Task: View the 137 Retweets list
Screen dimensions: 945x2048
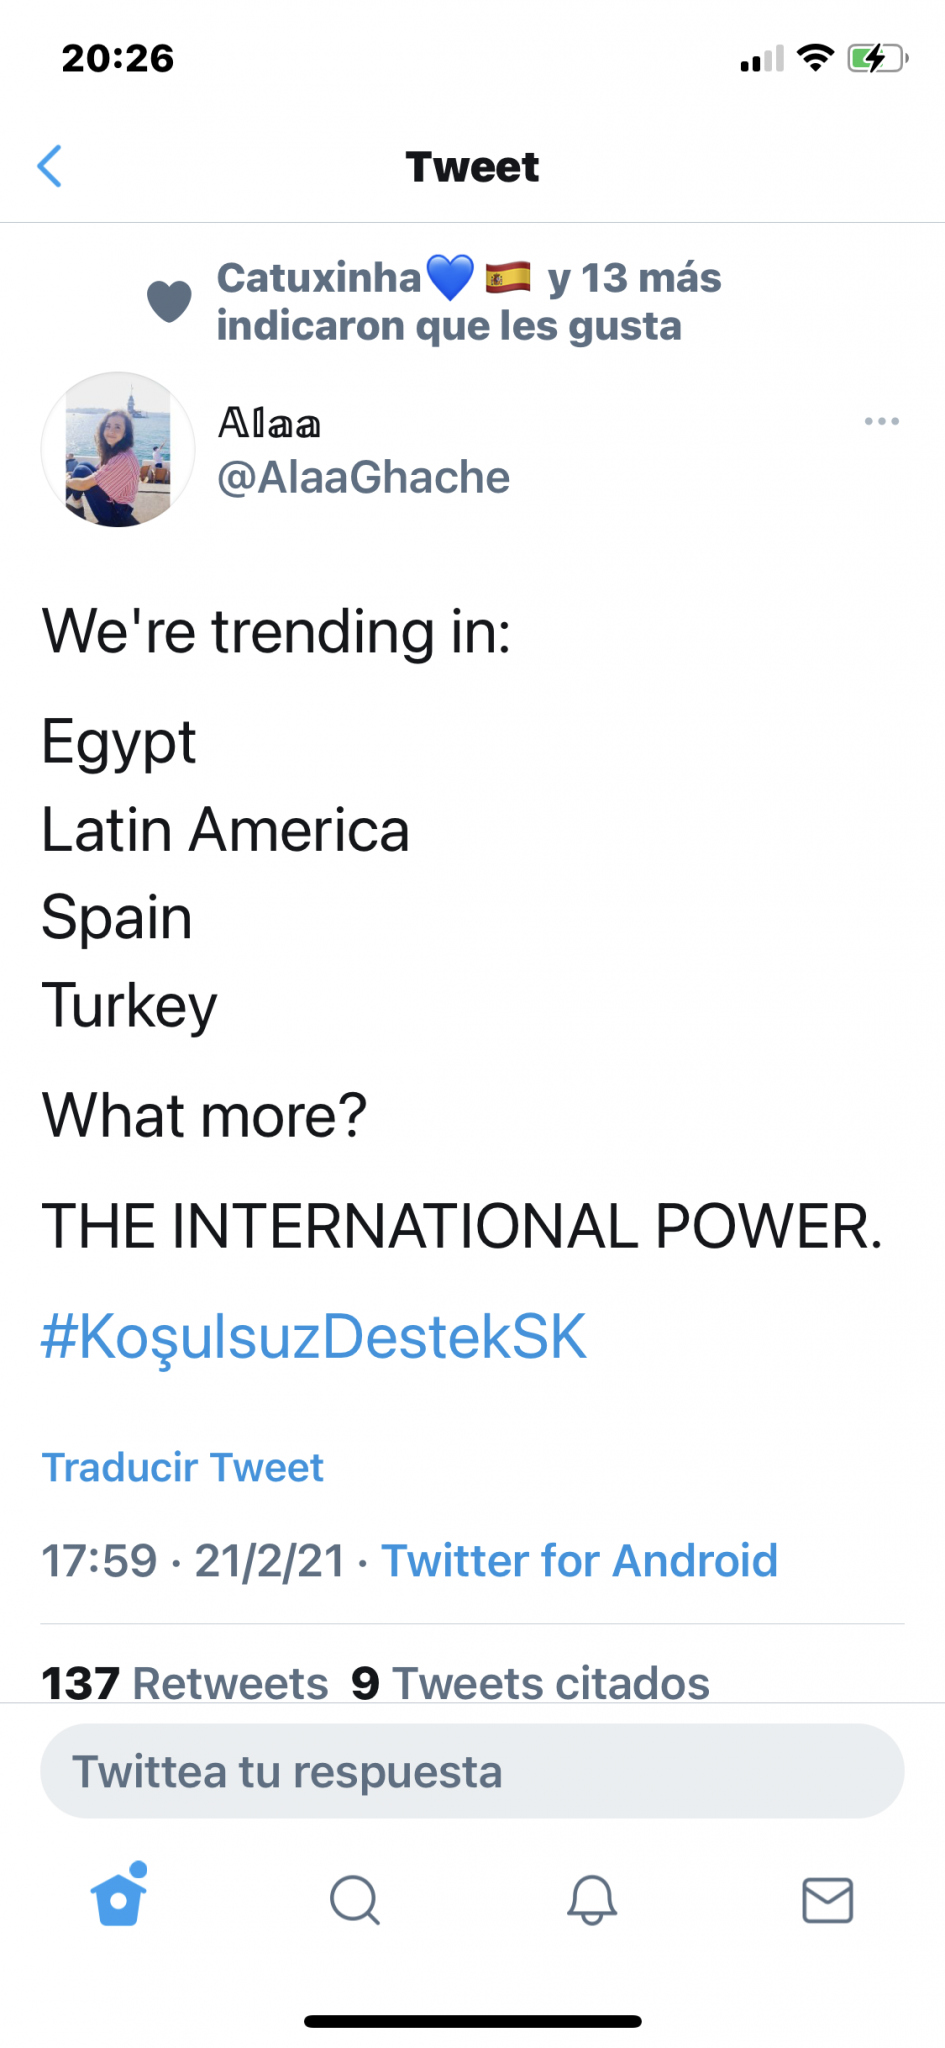Action: tap(185, 1683)
